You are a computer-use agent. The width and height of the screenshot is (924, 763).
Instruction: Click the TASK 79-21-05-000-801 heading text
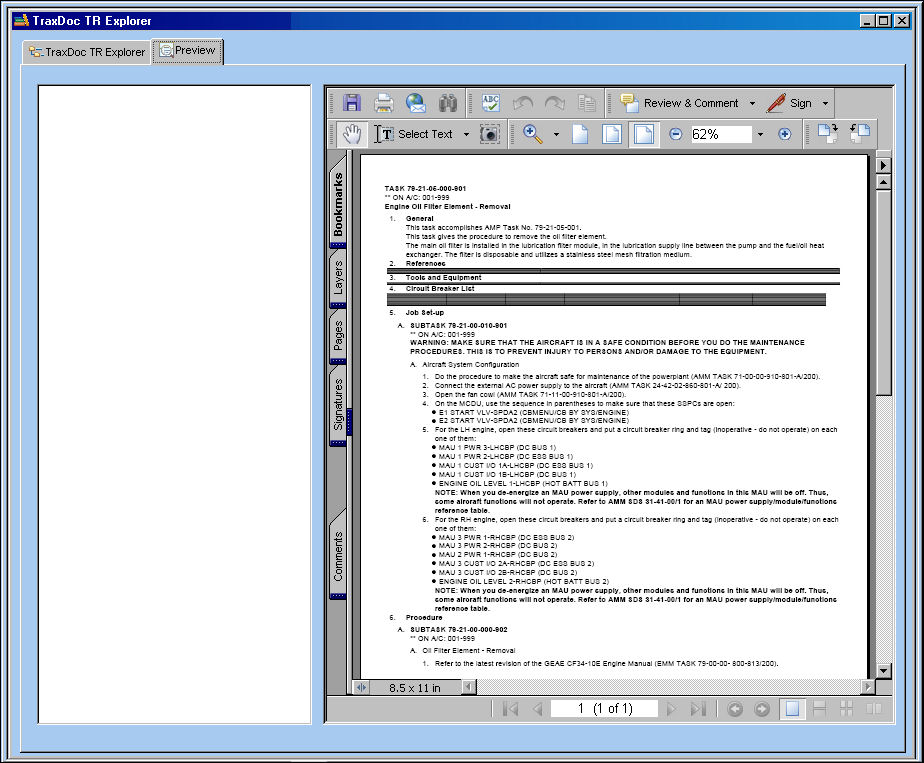425,189
